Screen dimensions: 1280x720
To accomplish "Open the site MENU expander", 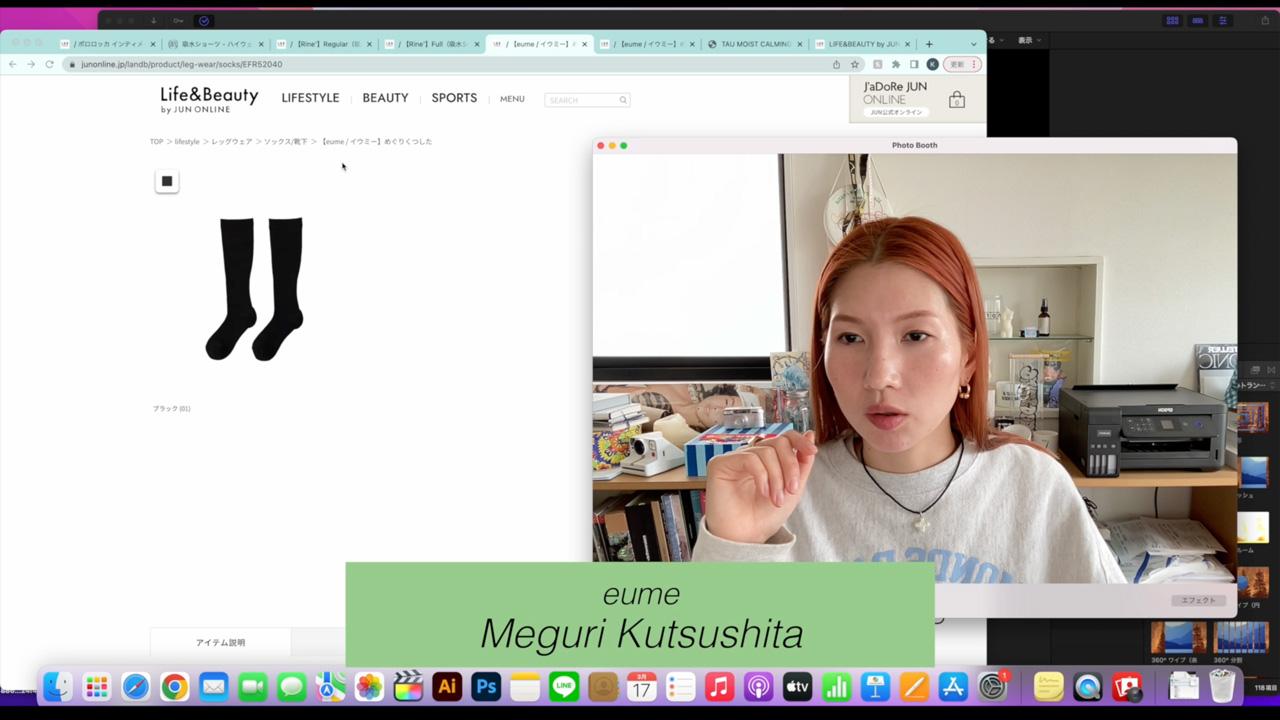I will [512, 99].
